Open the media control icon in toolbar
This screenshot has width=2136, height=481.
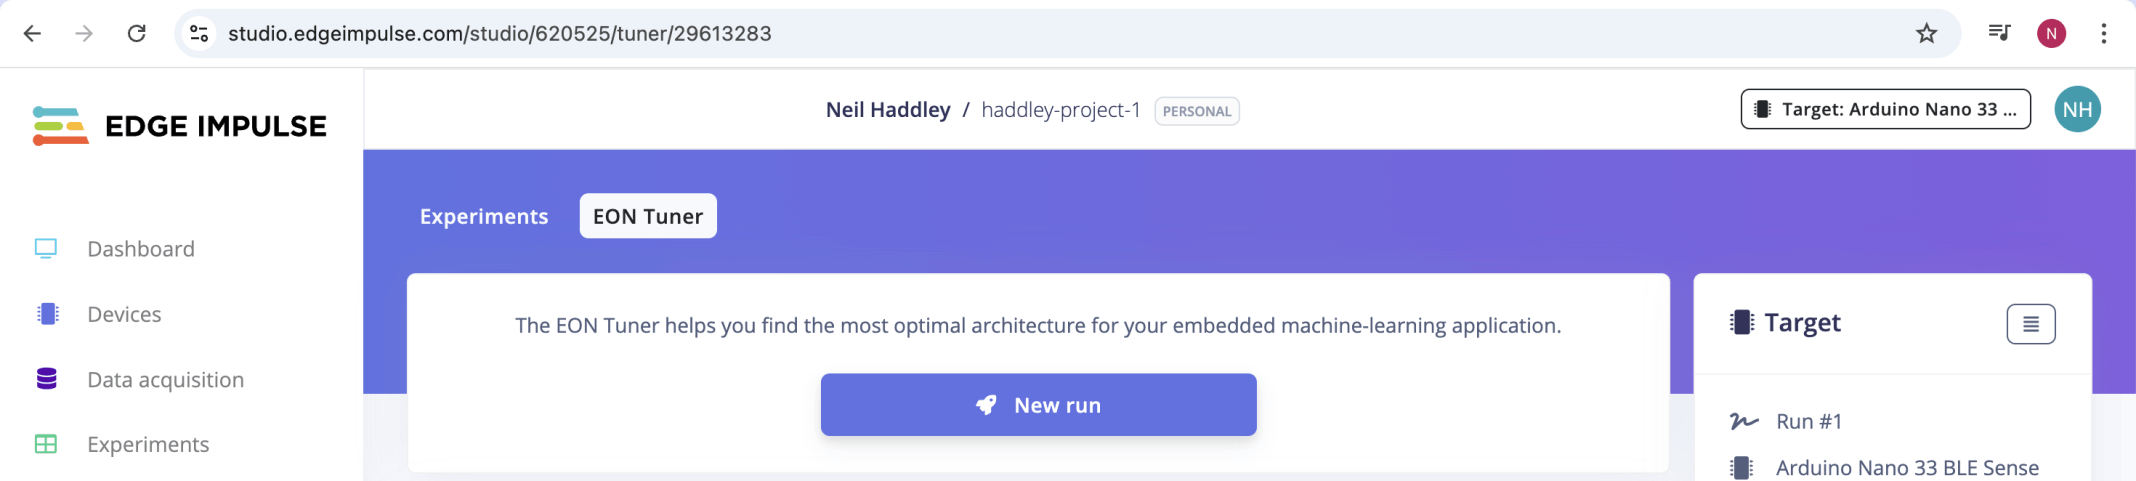[x=1999, y=34]
